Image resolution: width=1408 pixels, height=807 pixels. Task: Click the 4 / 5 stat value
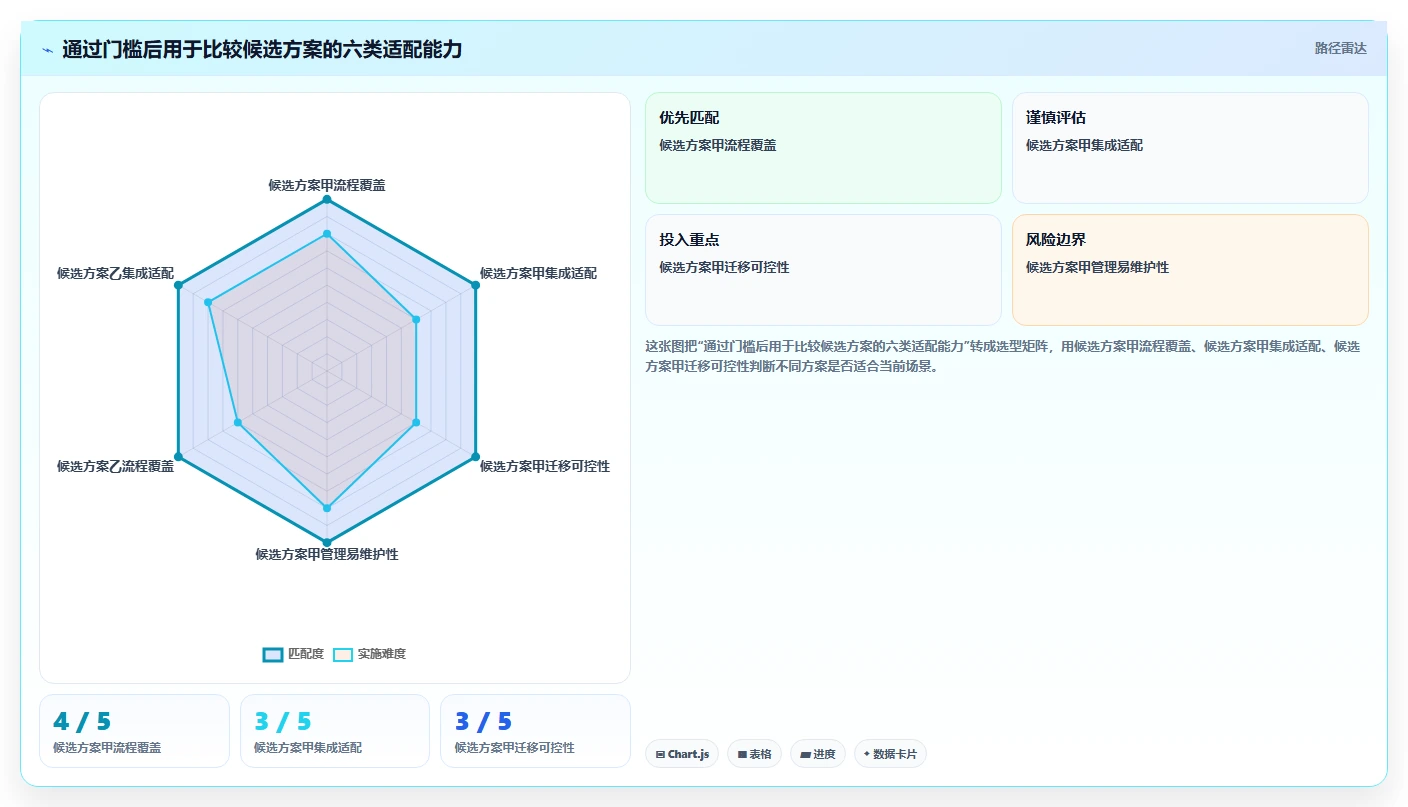(x=82, y=721)
